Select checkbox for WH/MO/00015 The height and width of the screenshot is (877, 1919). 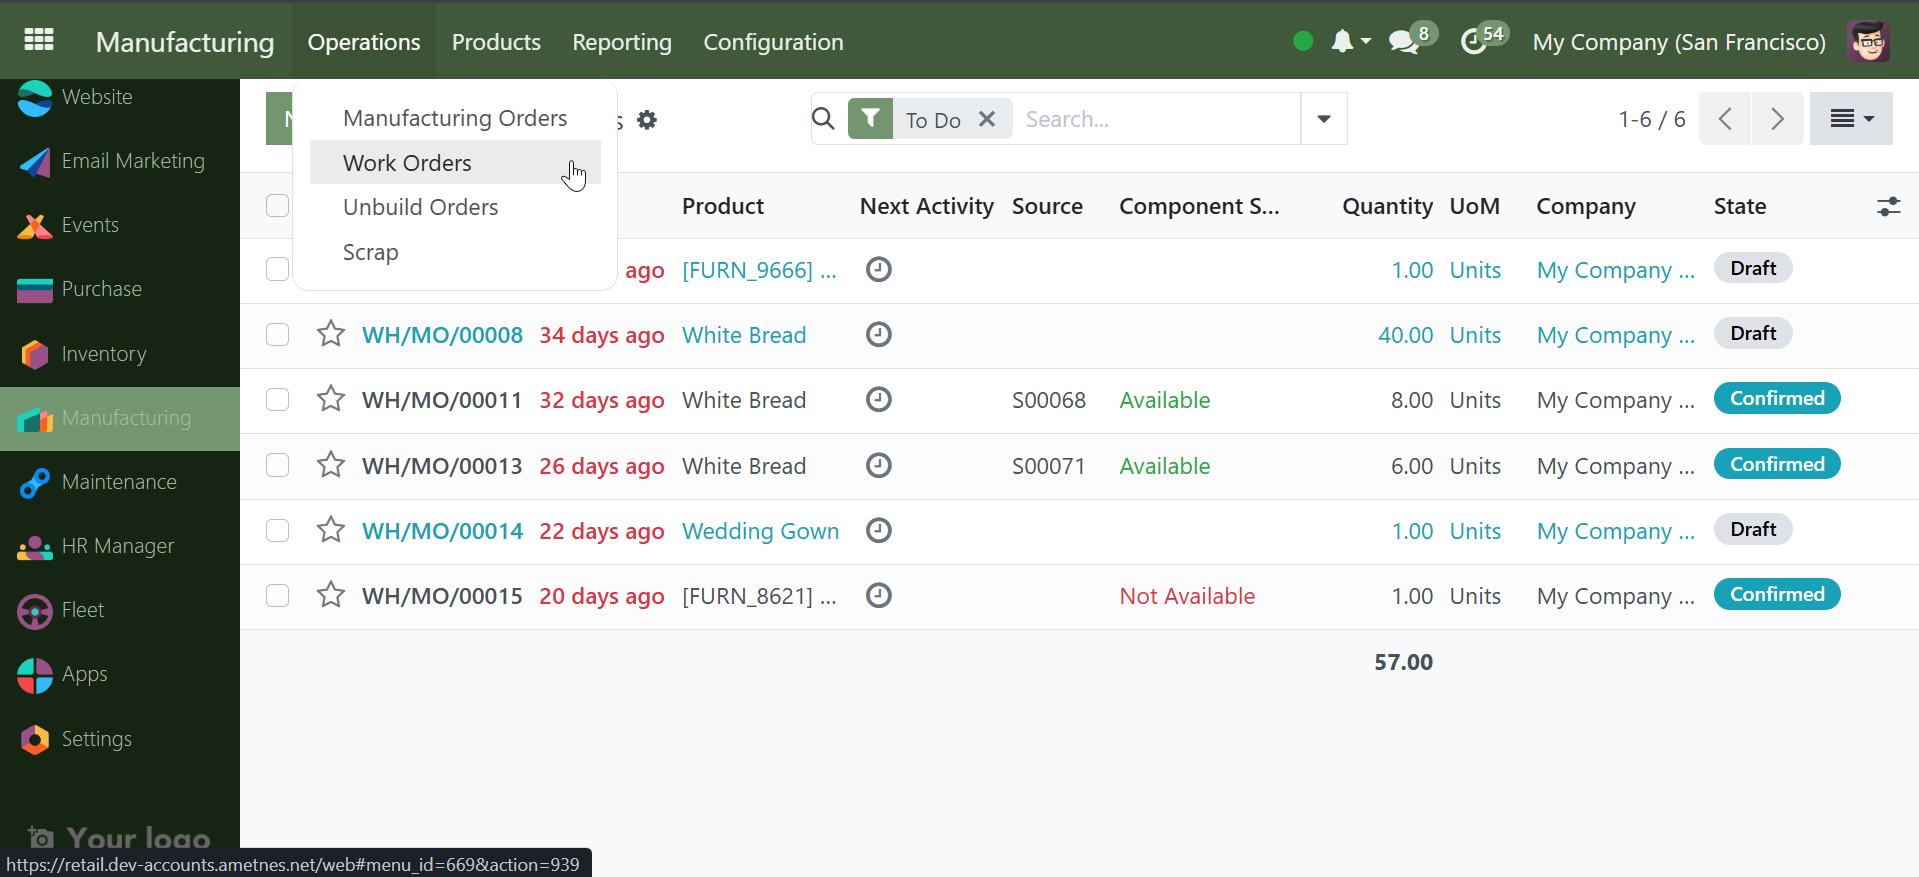tap(277, 595)
